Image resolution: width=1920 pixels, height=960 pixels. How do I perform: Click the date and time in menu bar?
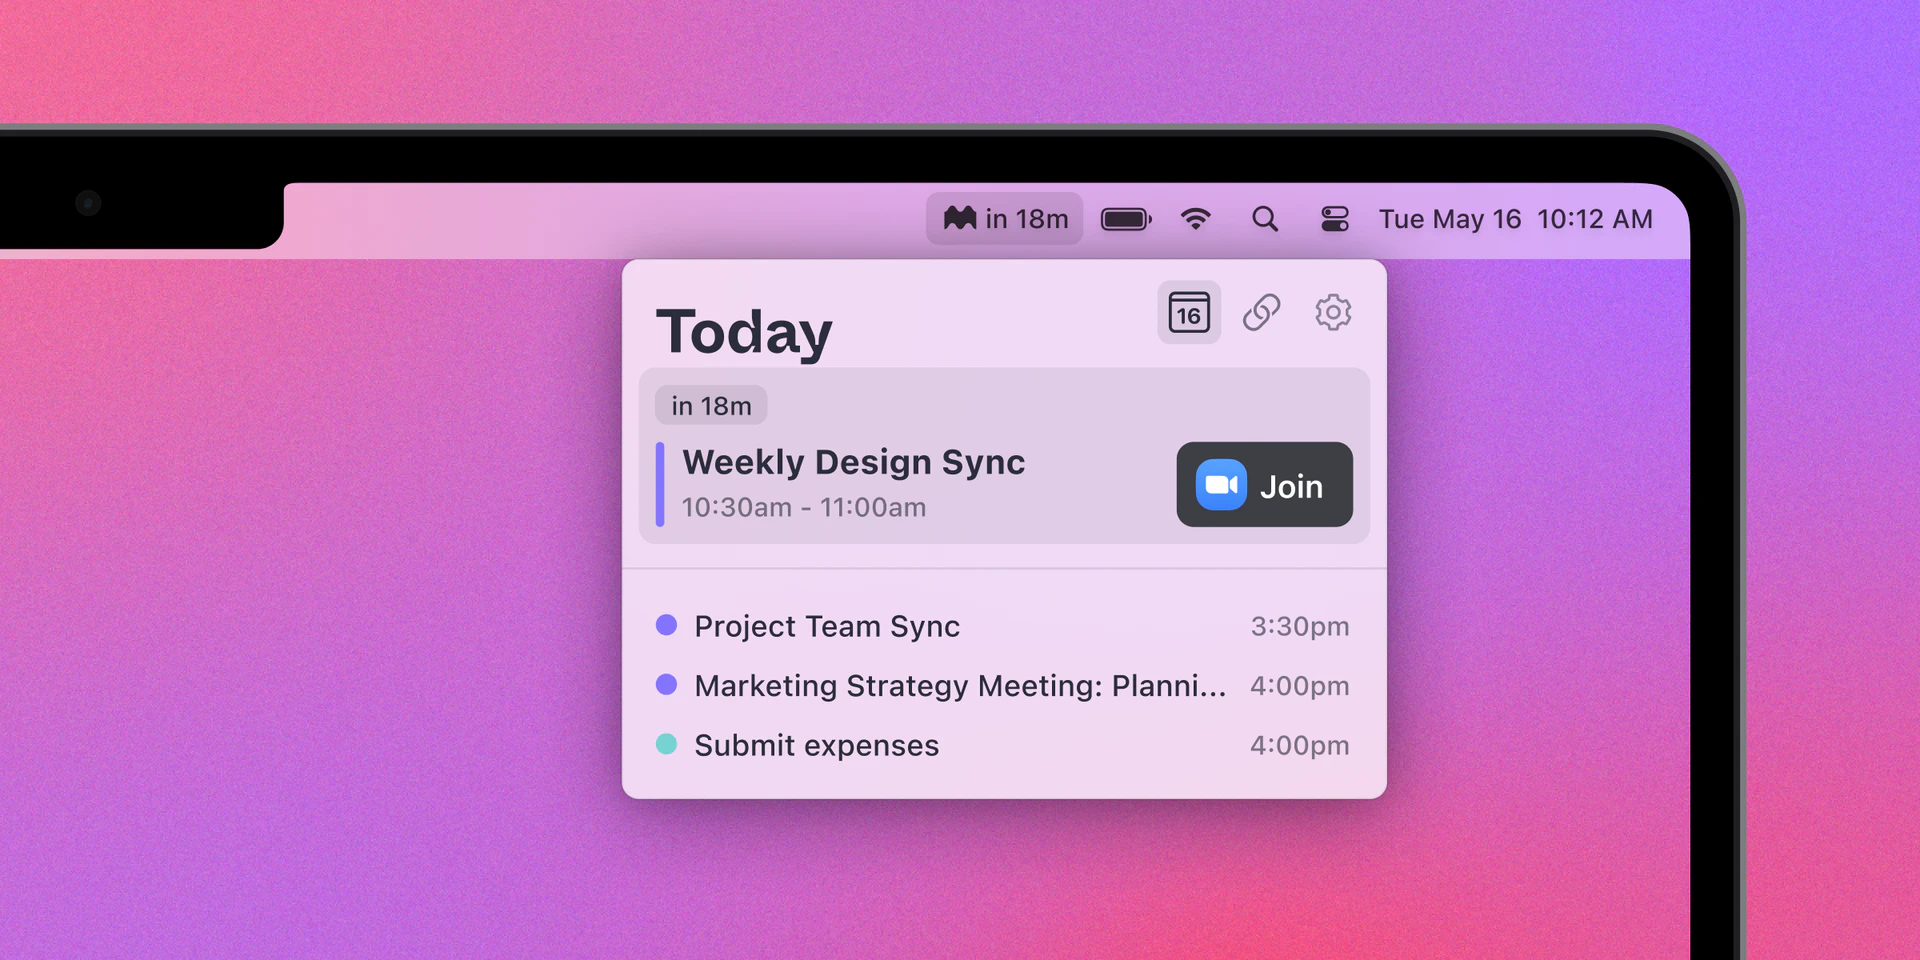pyautogui.click(x=1515, y=219)
